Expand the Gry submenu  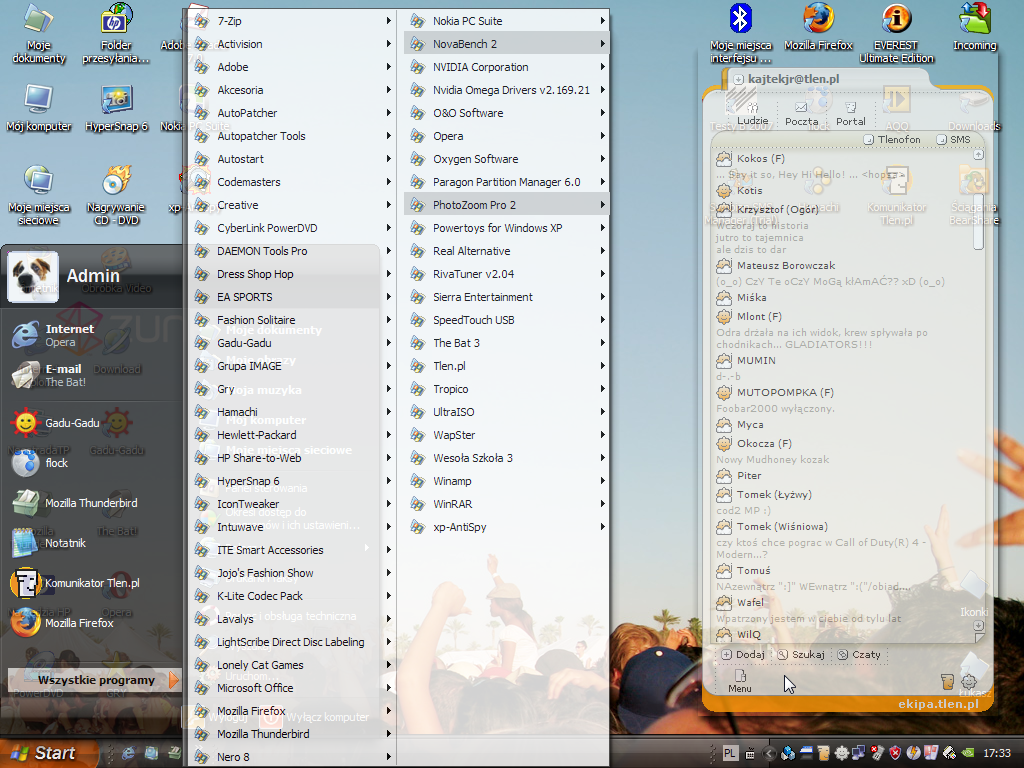[x=293, y=389]
